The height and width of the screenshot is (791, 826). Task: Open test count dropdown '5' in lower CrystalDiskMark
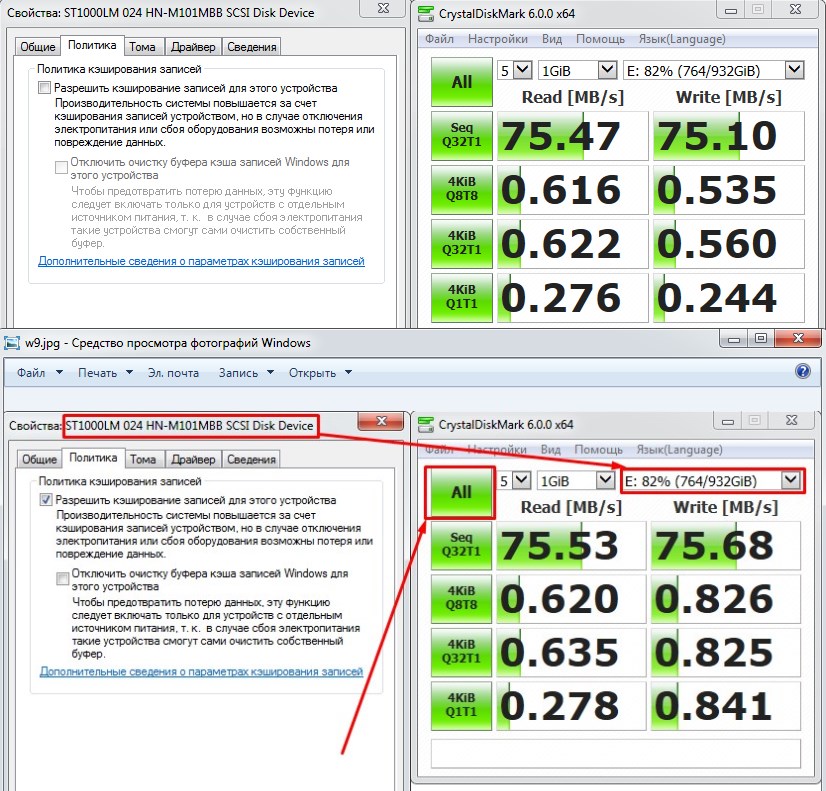[522, 480]
